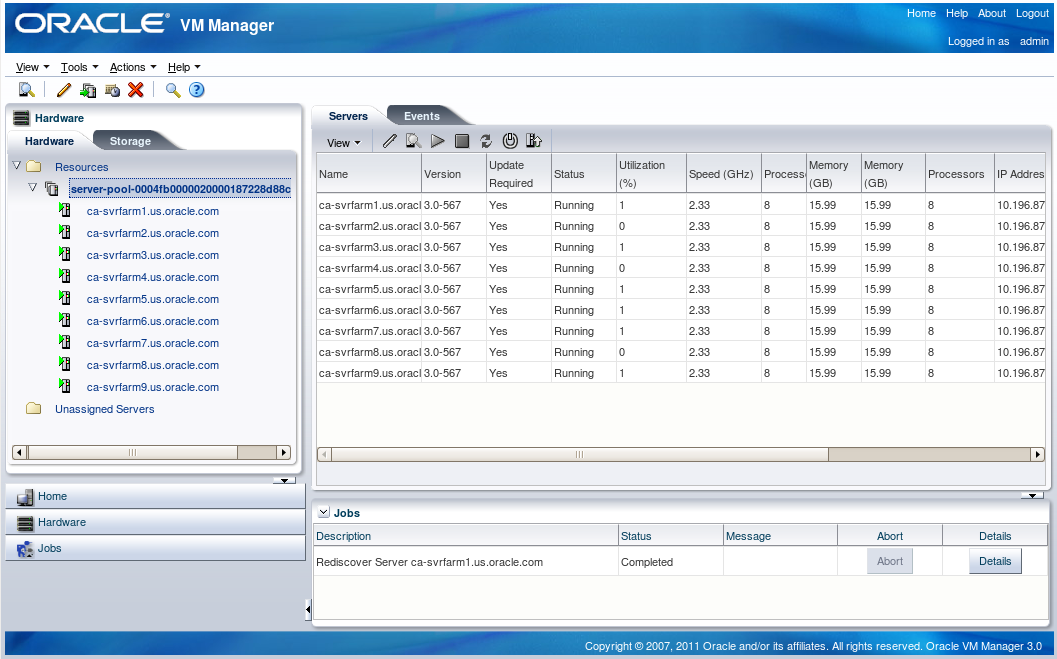Click the Update Server icon in Servers toolbar

pyautogui.click(x=534, y=141)
